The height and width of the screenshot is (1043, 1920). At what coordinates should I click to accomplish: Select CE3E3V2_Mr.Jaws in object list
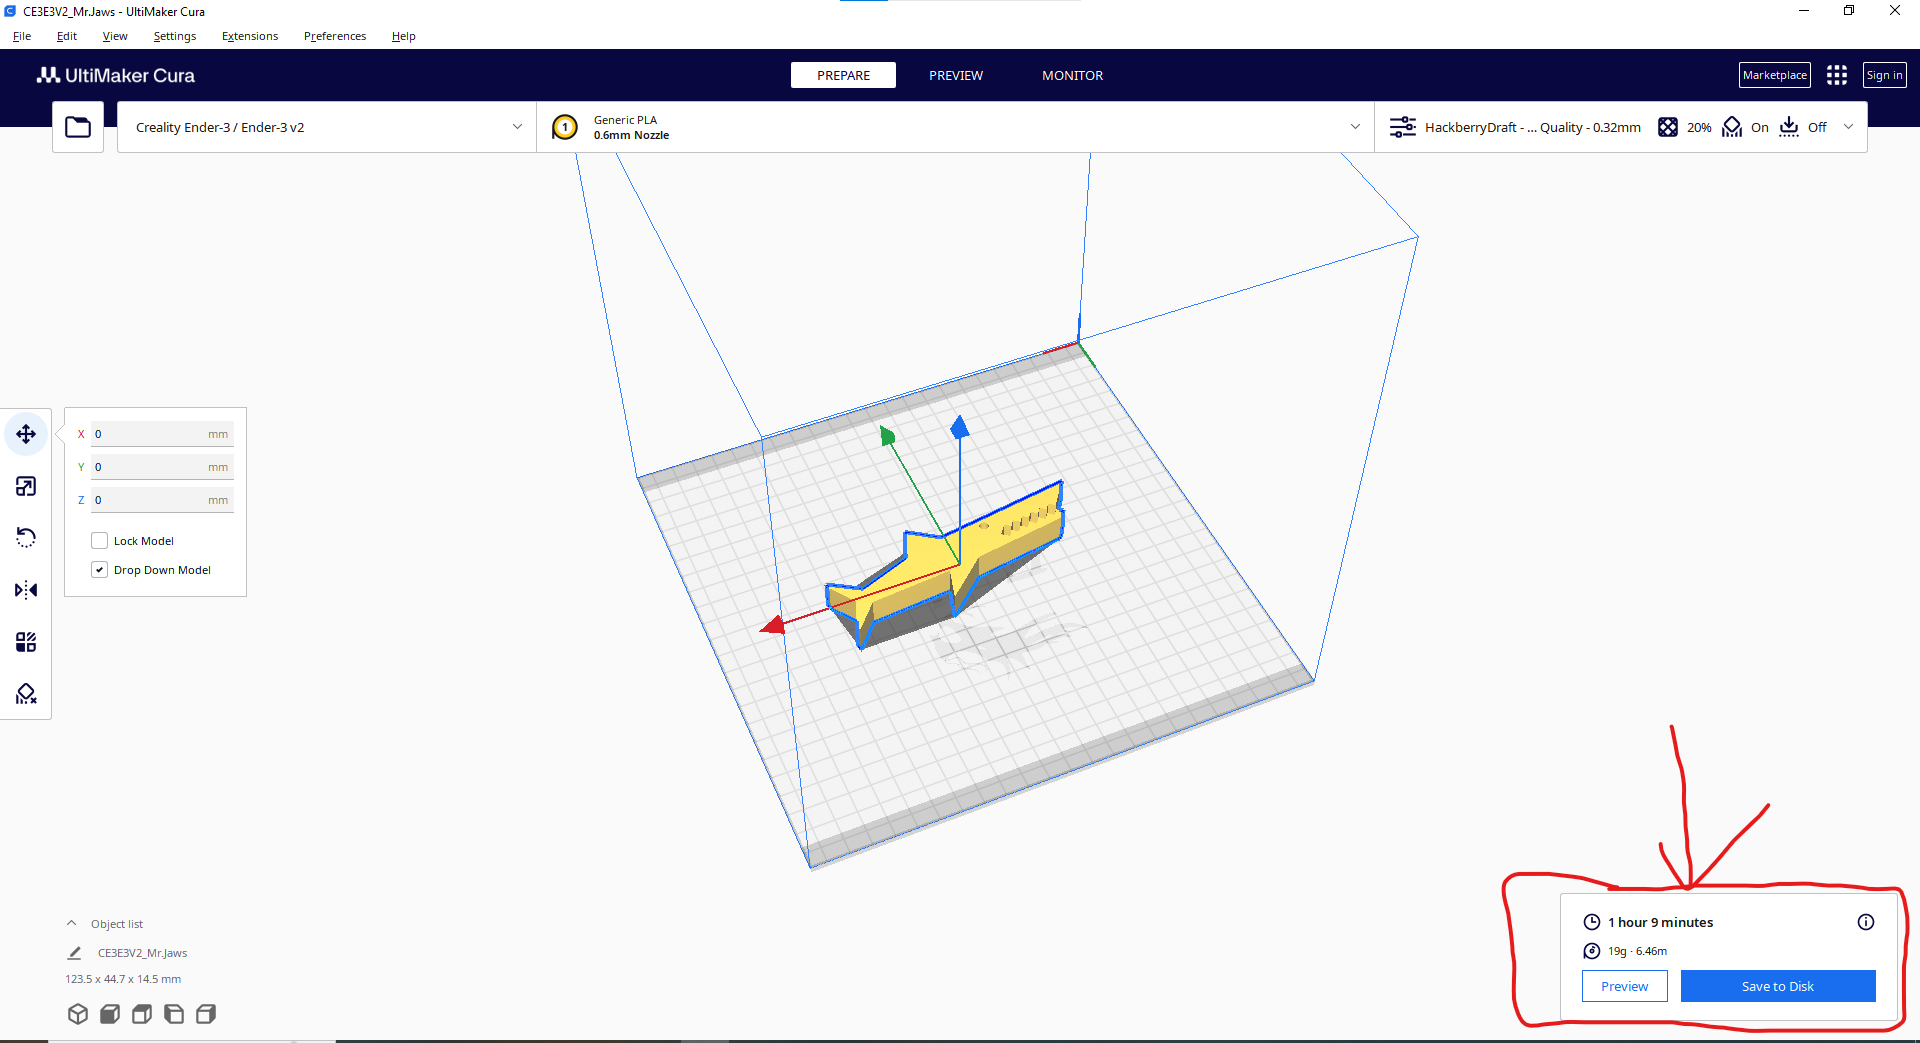click(142, 953)
